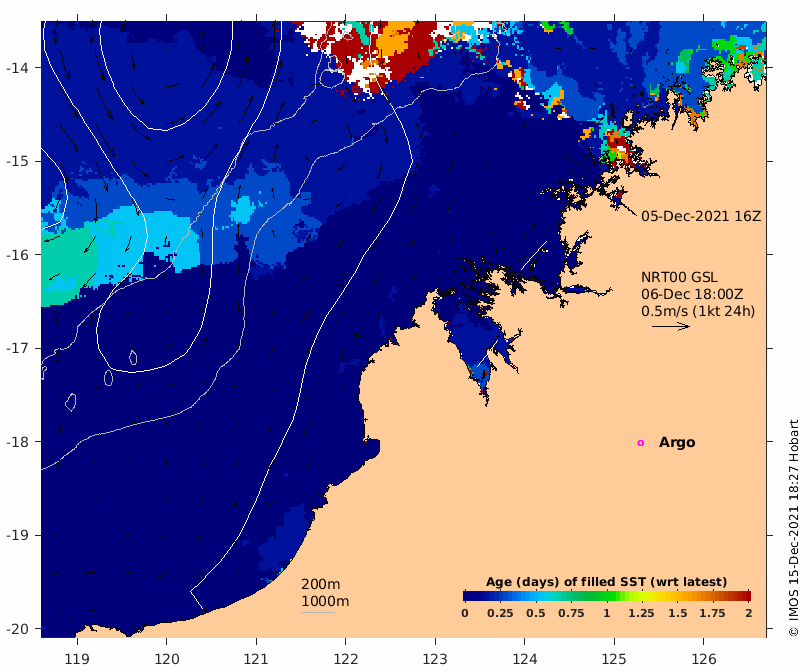The height and width of the screenshot is (672, 810).
Task: Click the 'Argo' legend label
Action: click(677, 443)
